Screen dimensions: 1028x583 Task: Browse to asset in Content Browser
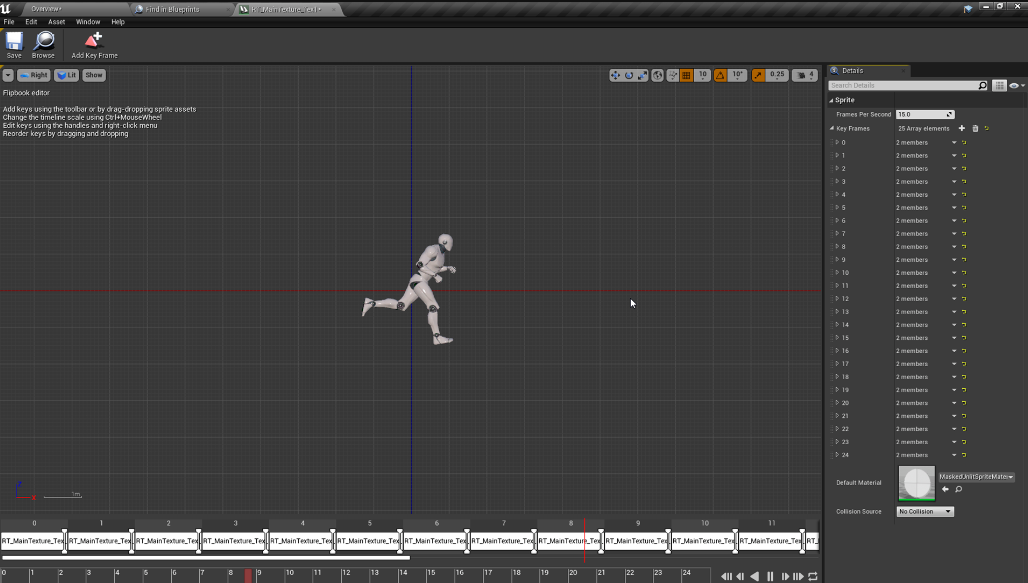pos(43,45)
